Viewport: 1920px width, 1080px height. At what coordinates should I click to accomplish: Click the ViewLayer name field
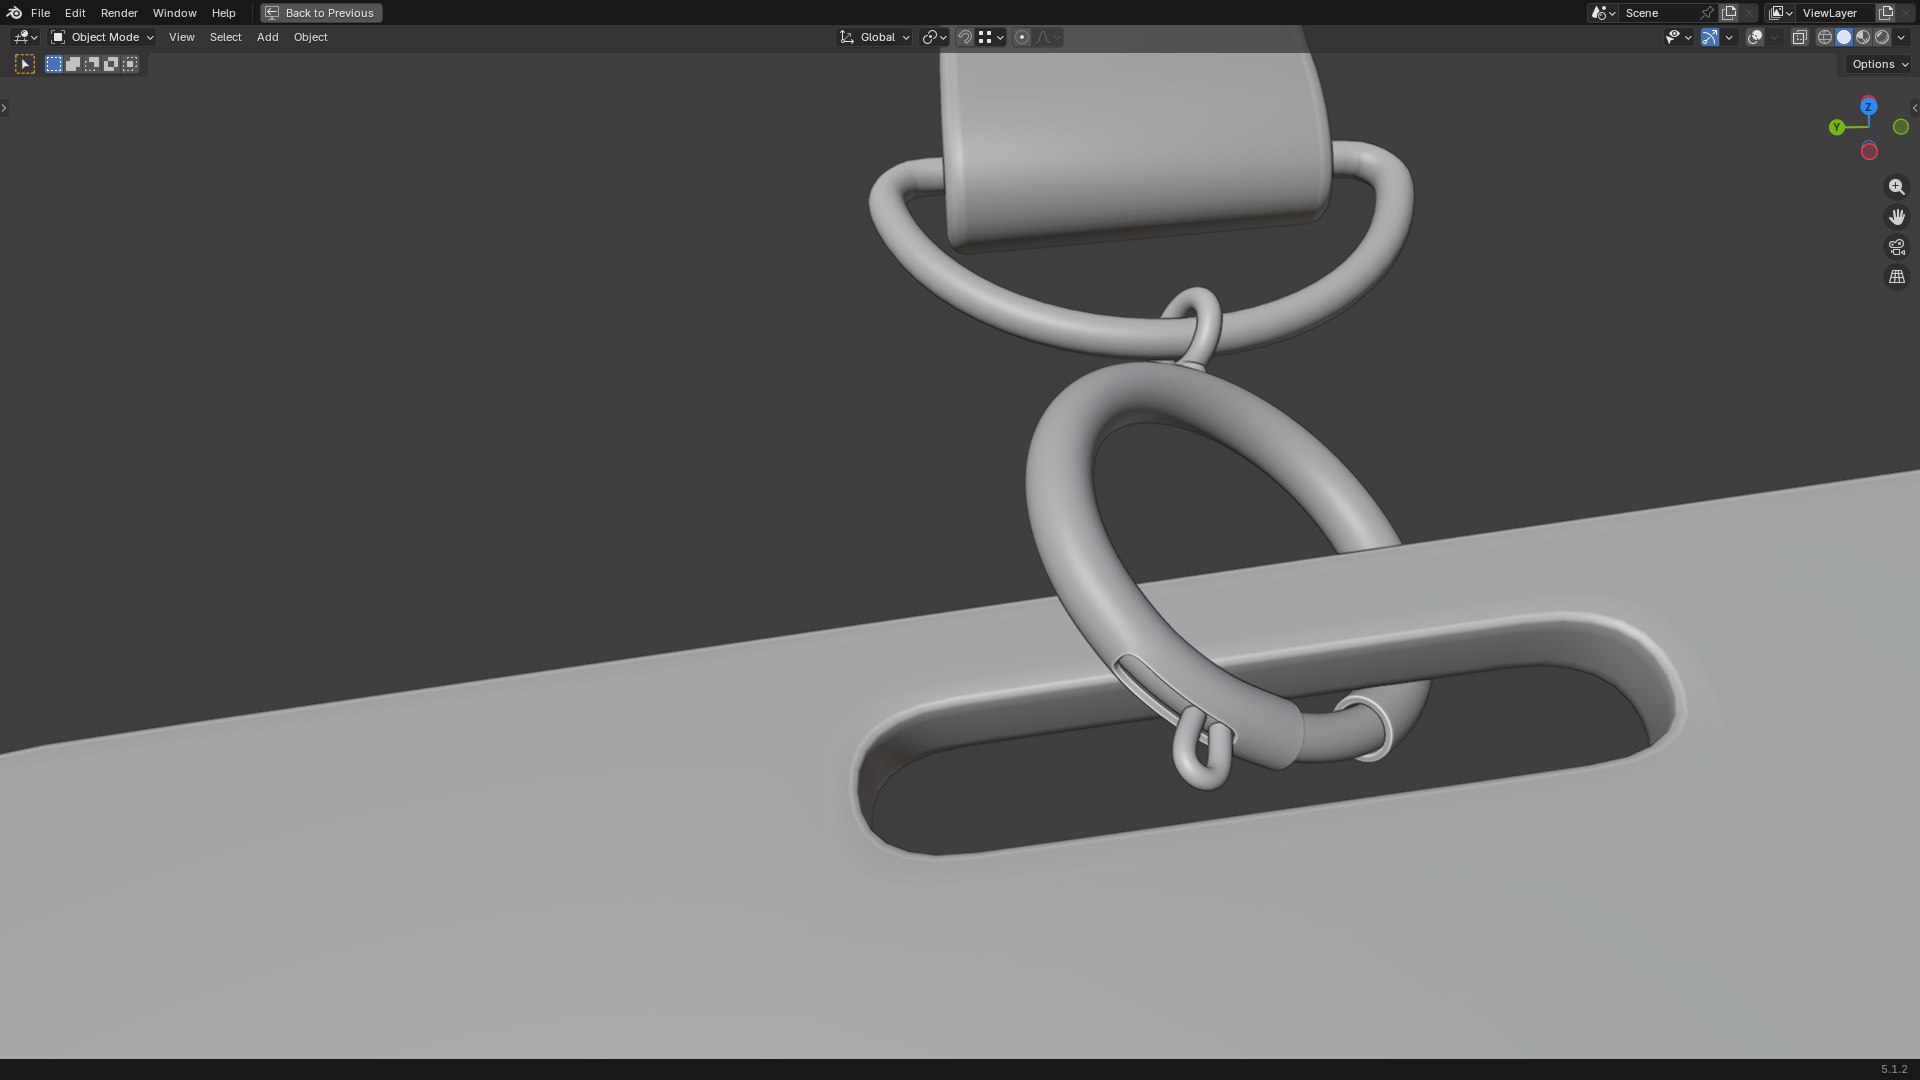(x=1837, y=13)
